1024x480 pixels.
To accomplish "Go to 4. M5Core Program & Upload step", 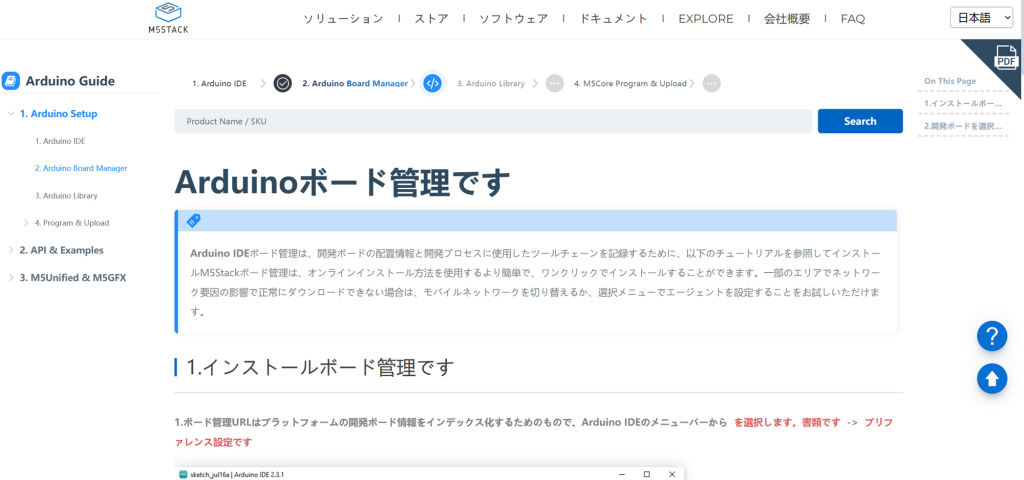I will (630, 84).
